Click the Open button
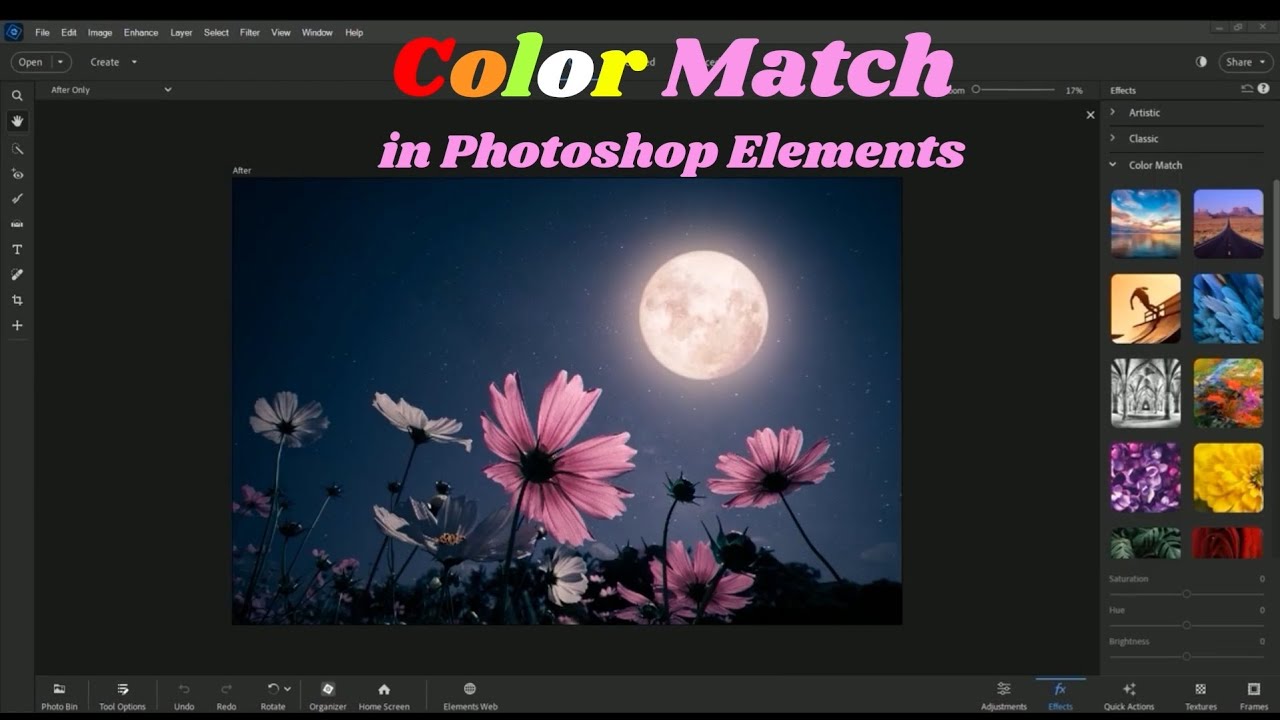This screenshot has width=1280, height=720. (31, 62)
